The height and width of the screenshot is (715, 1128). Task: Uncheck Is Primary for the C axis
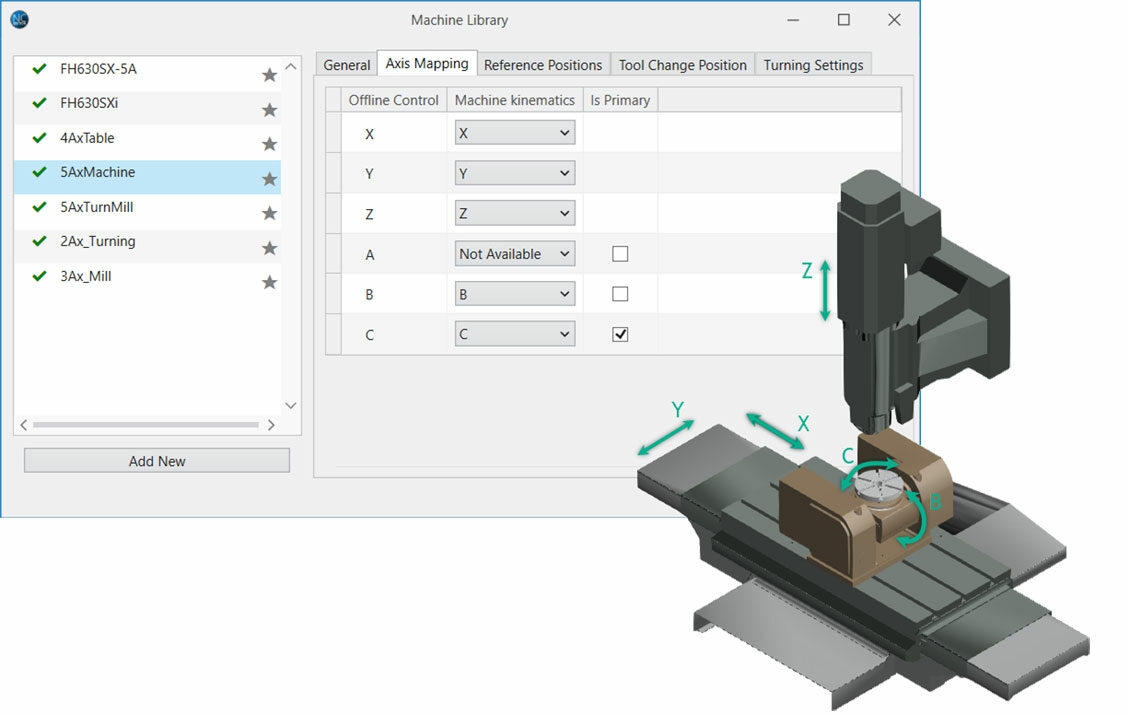tap(620, 335)
